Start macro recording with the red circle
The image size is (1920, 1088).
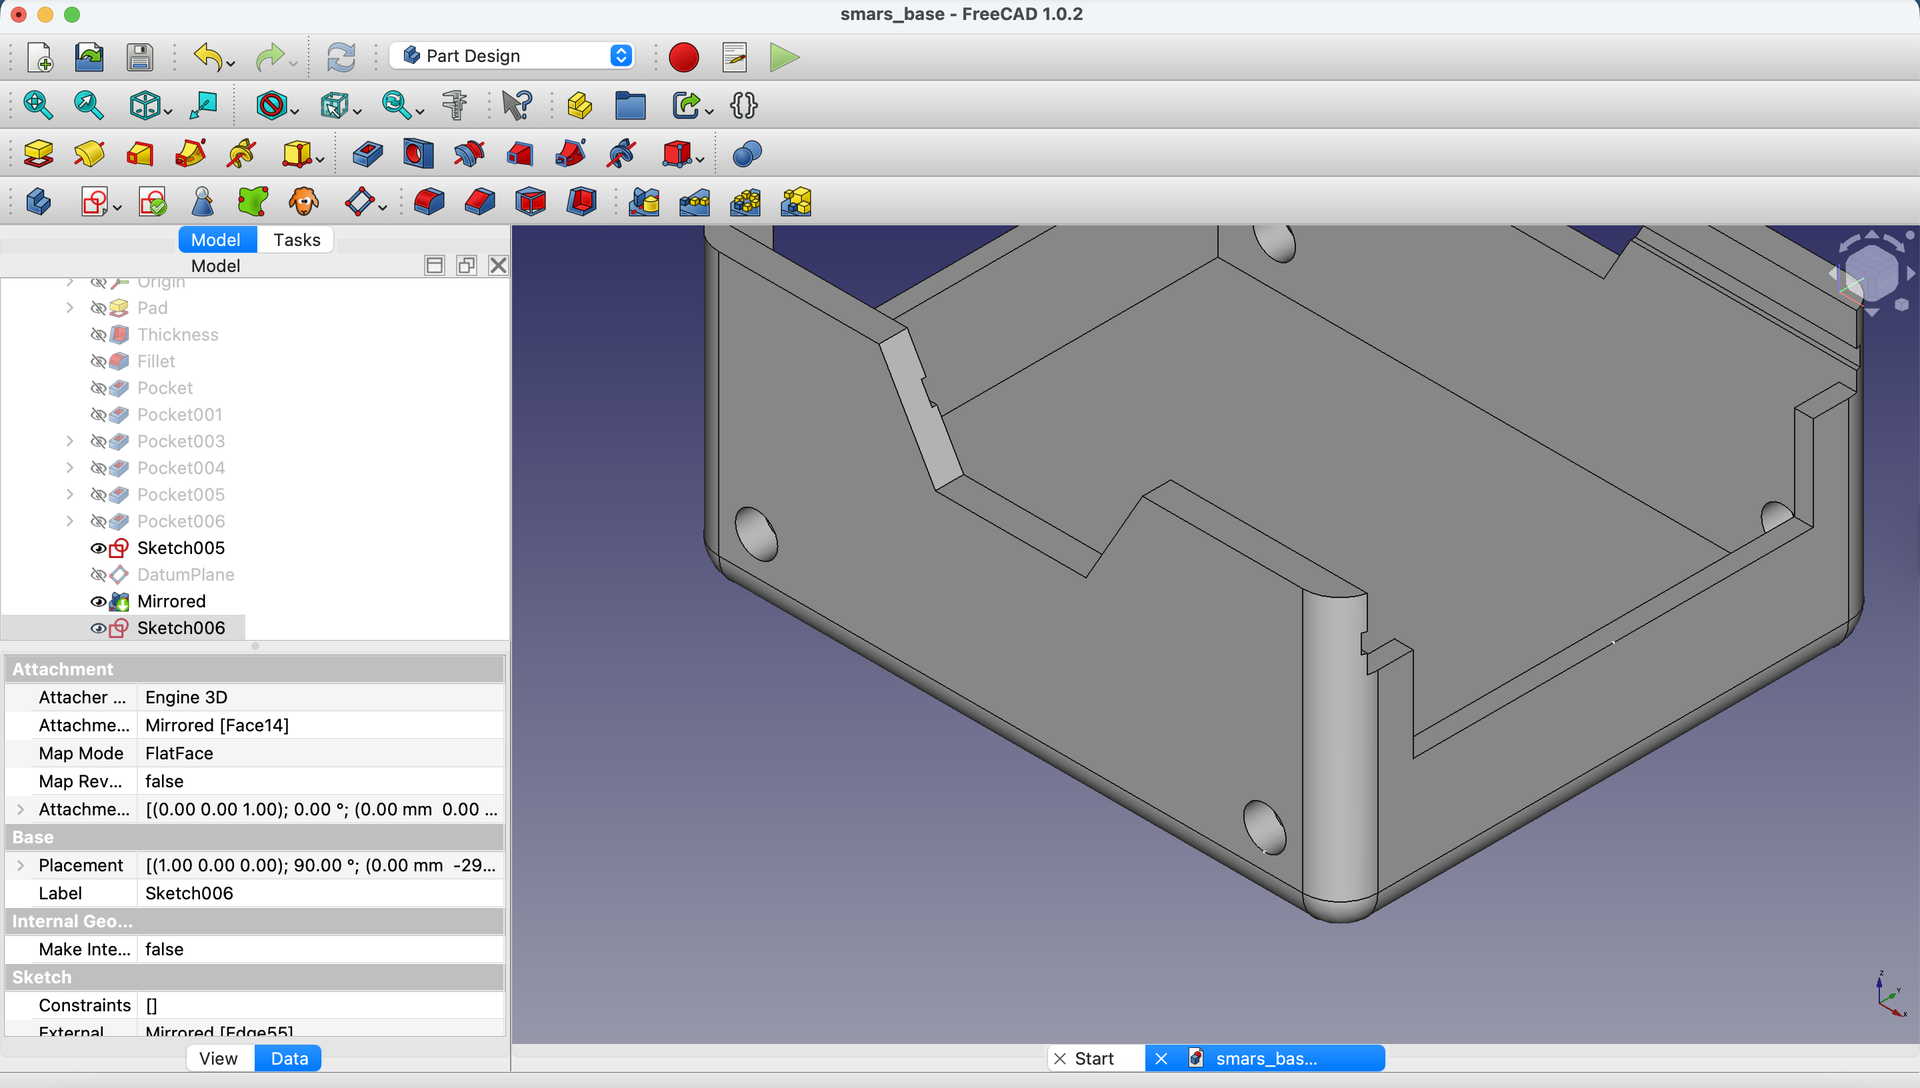point(684,57)
